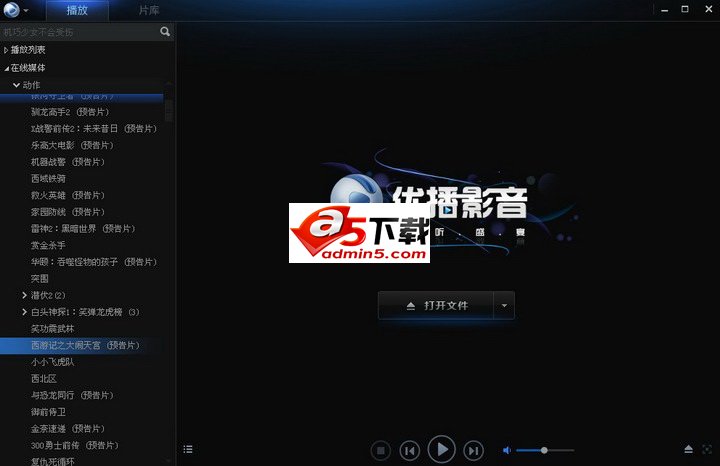Select 笑功震武林 in the list
This screenshot has height=466, width=720.
52,329
